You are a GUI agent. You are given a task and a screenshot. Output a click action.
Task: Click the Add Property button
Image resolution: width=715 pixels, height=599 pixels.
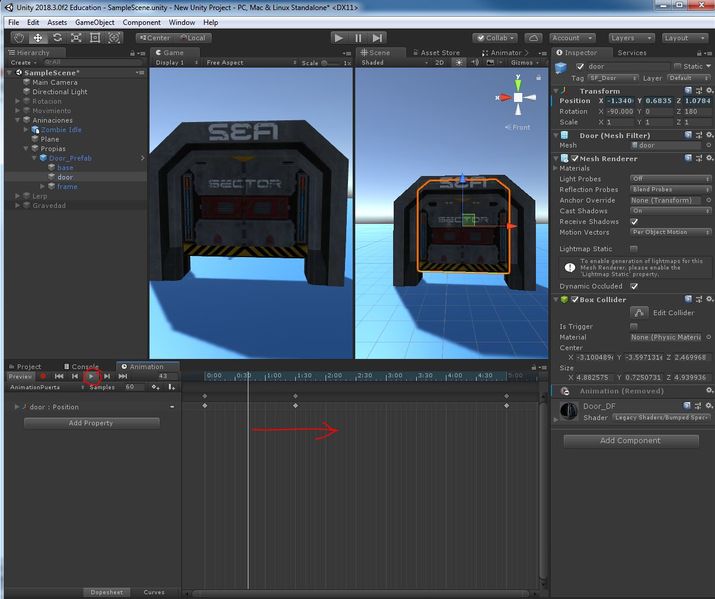(91, 423)
